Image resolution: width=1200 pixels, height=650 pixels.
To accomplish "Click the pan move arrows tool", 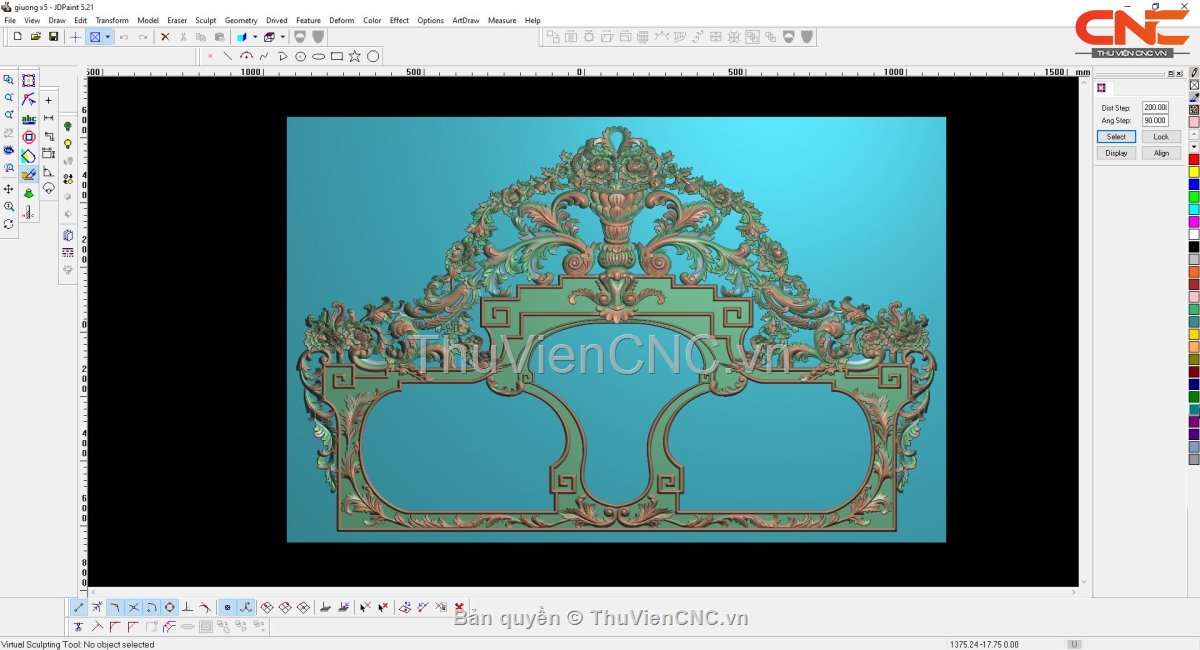I will (x=9, y=189).
